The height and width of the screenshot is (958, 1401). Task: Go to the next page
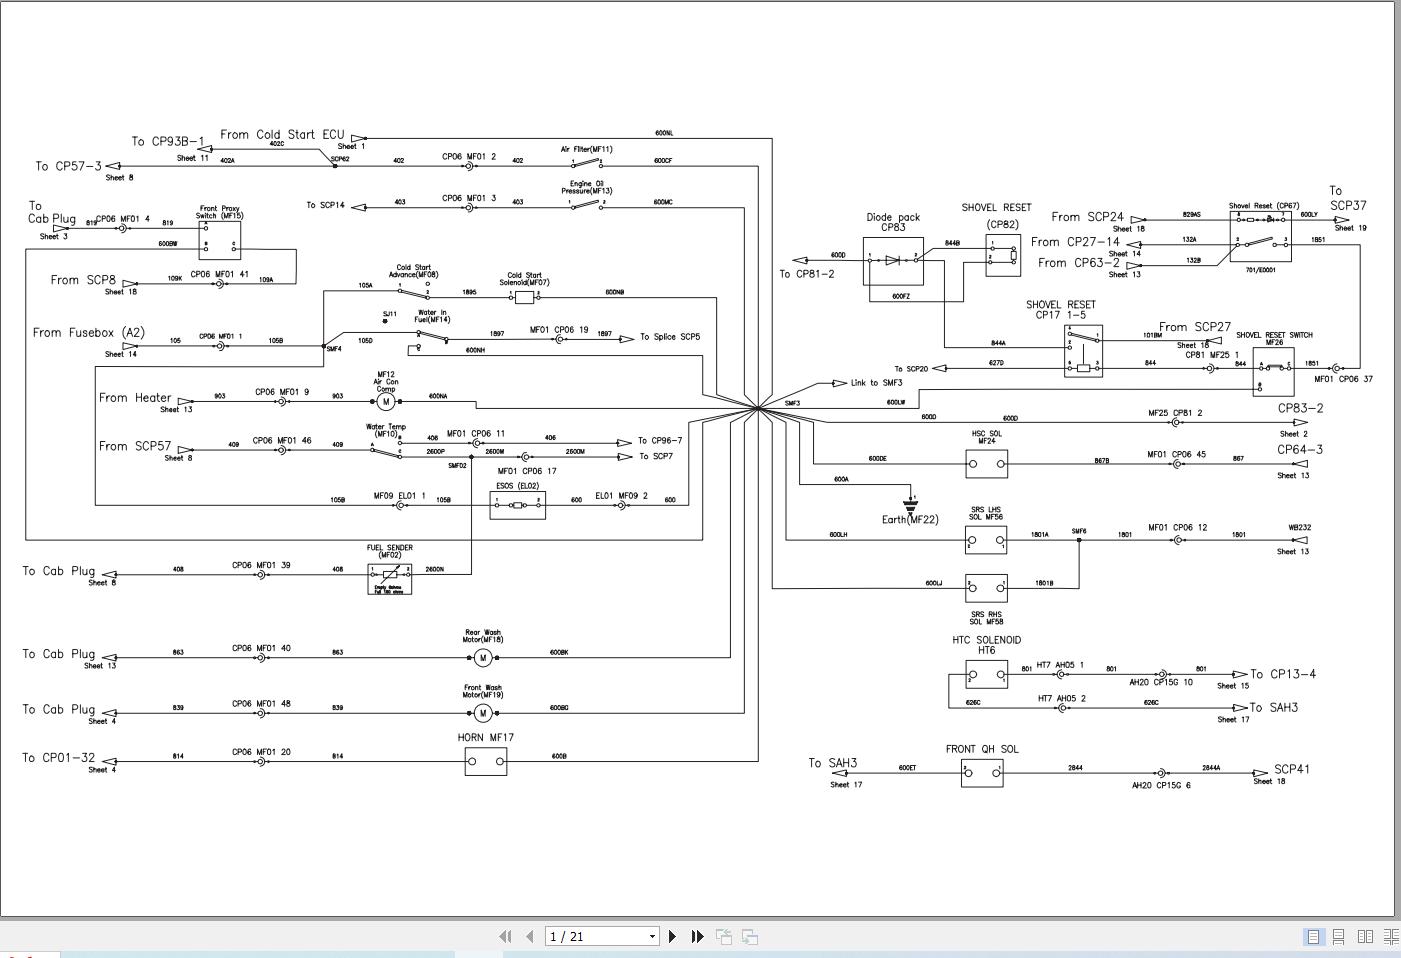[672, 937]
